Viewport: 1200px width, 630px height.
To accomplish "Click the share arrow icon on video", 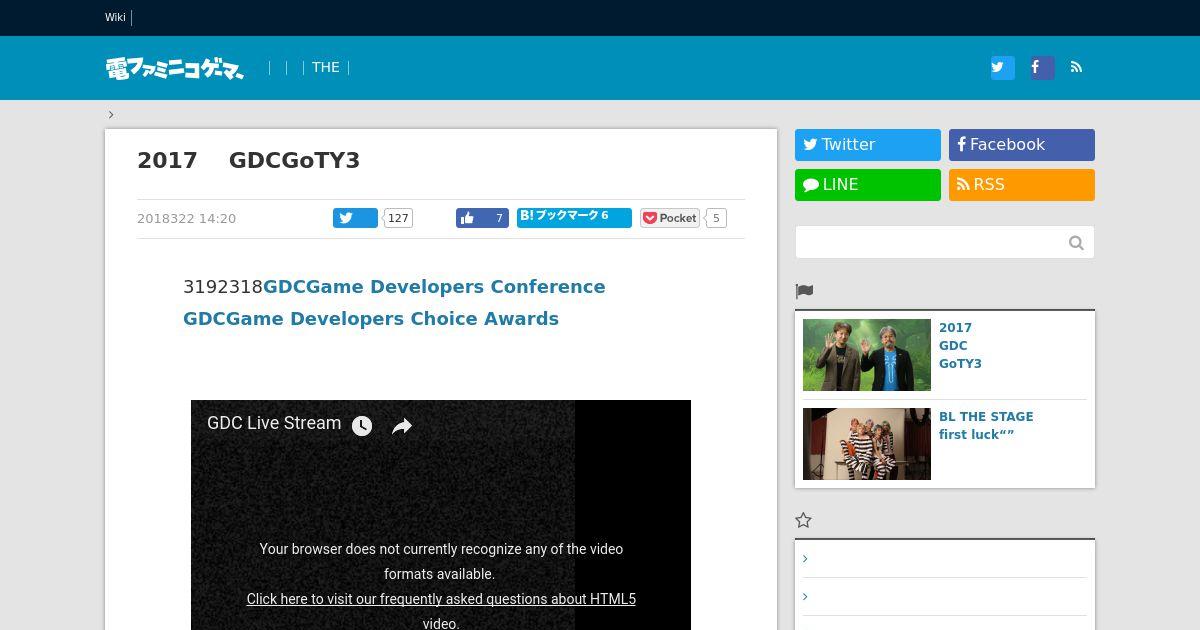I will tap(402, 426).
